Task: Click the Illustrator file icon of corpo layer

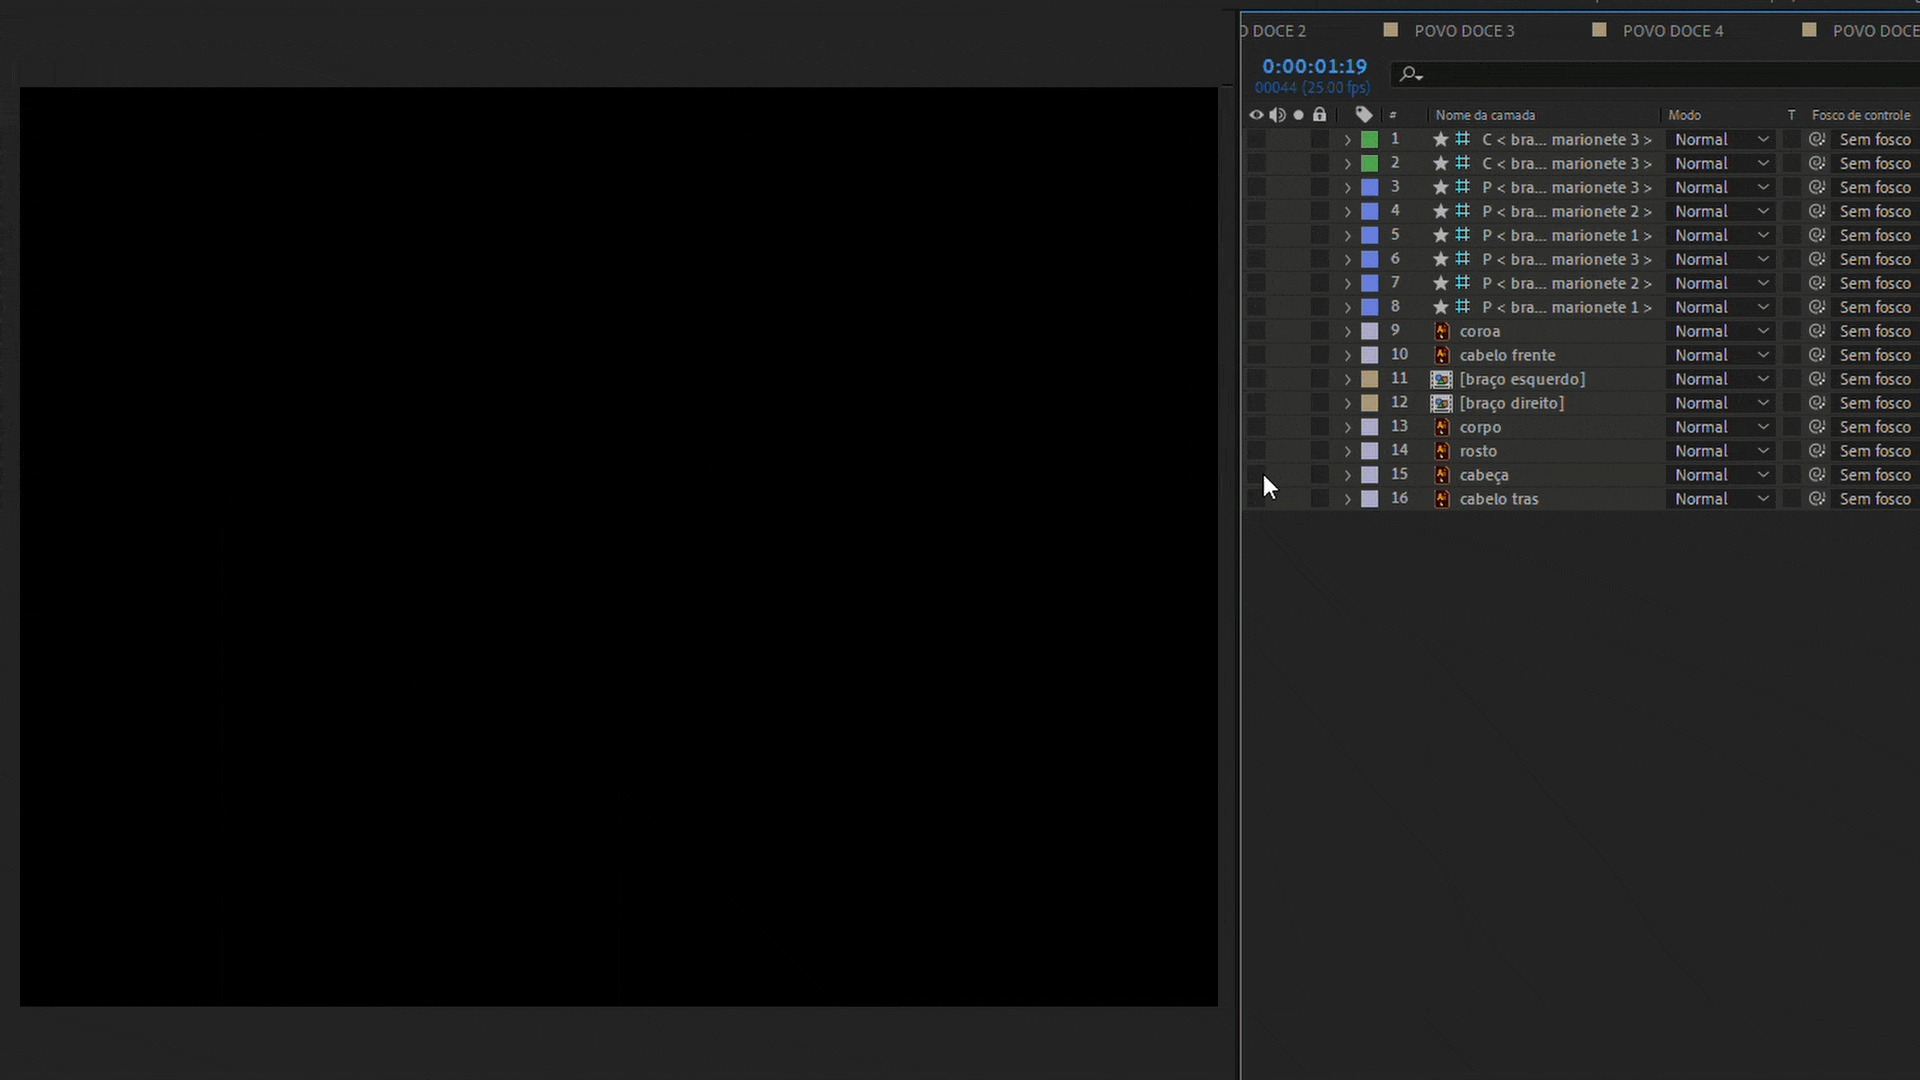Action: (x=1441, y=427)
